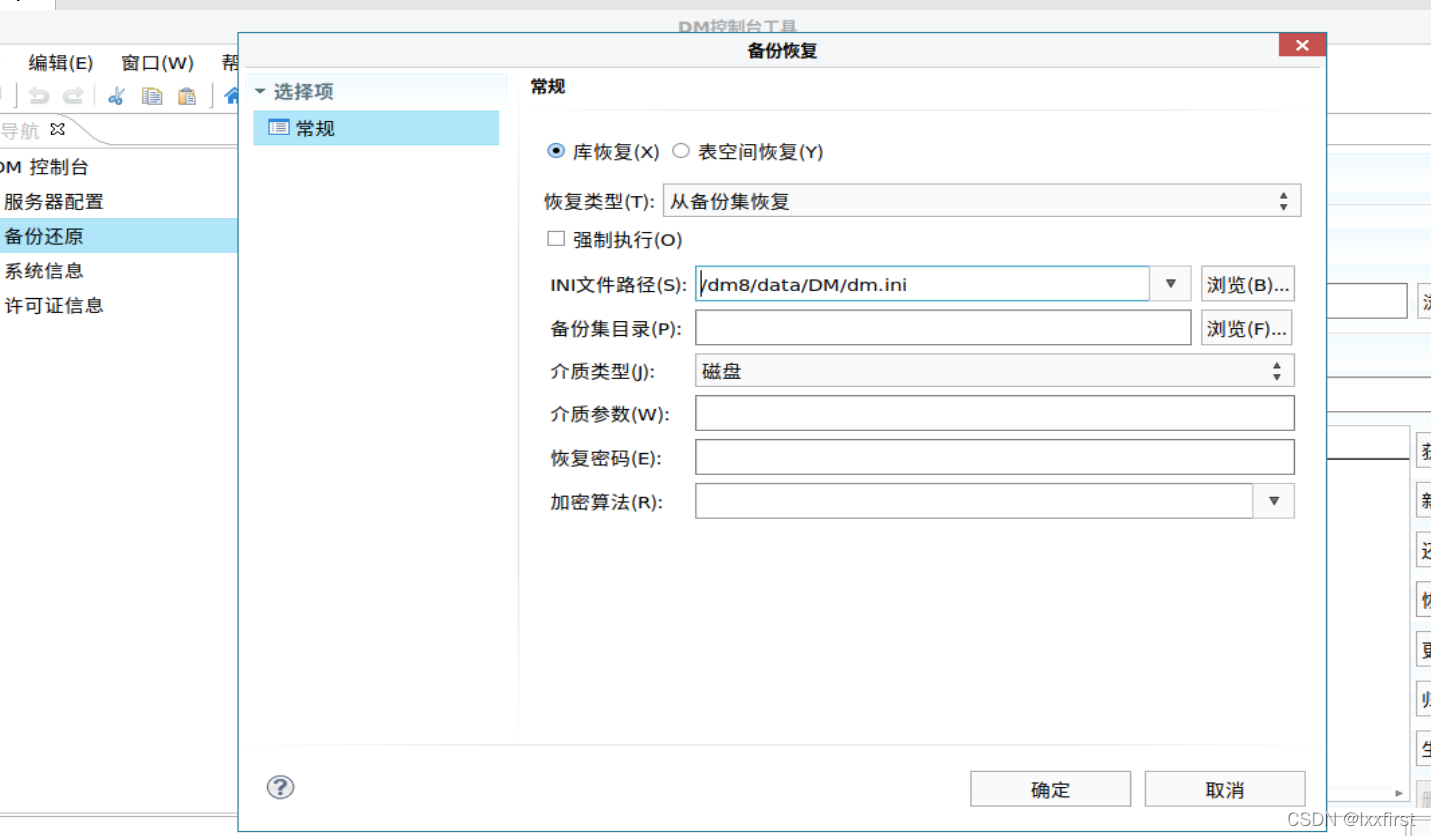Click the 介质参数(W) input field

tap(995, 413)
